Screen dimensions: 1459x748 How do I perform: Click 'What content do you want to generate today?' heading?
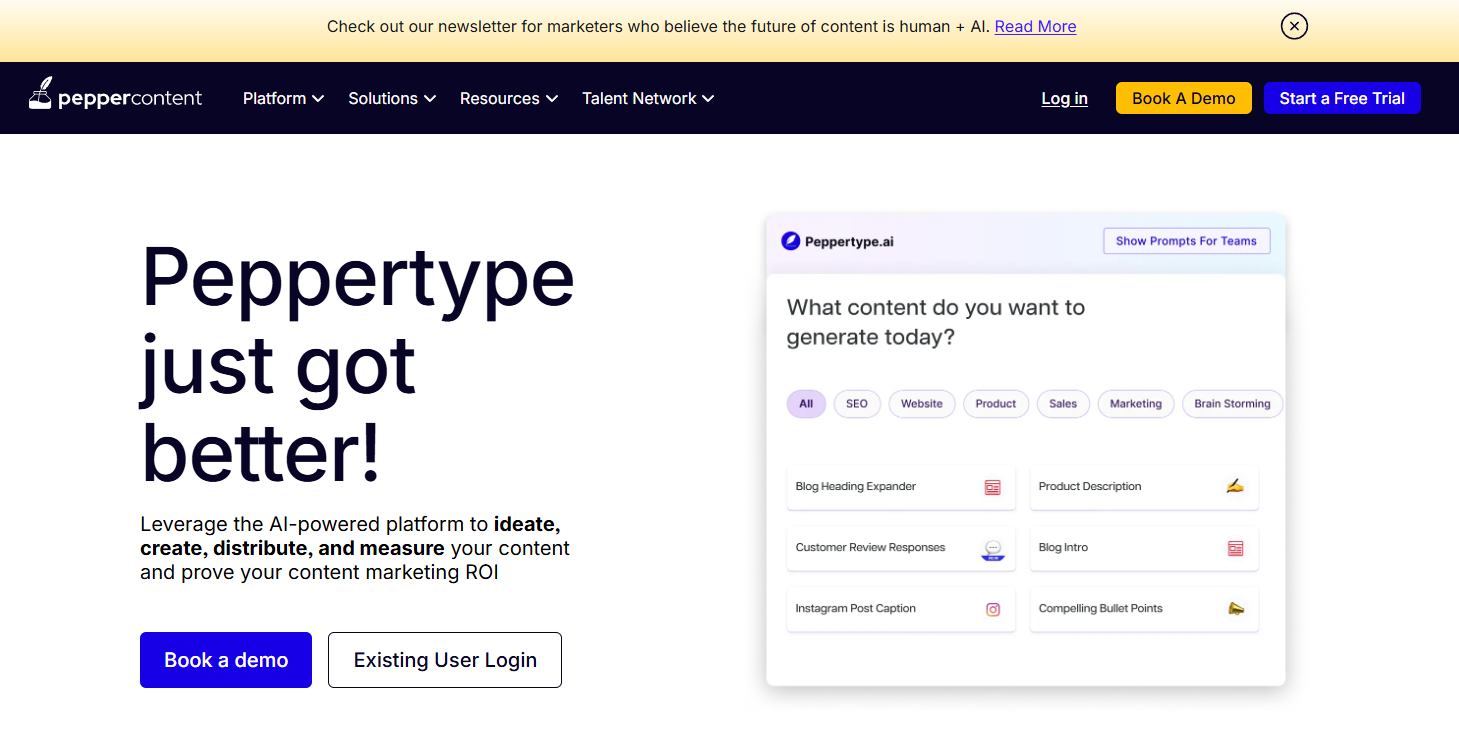(936, 322)
